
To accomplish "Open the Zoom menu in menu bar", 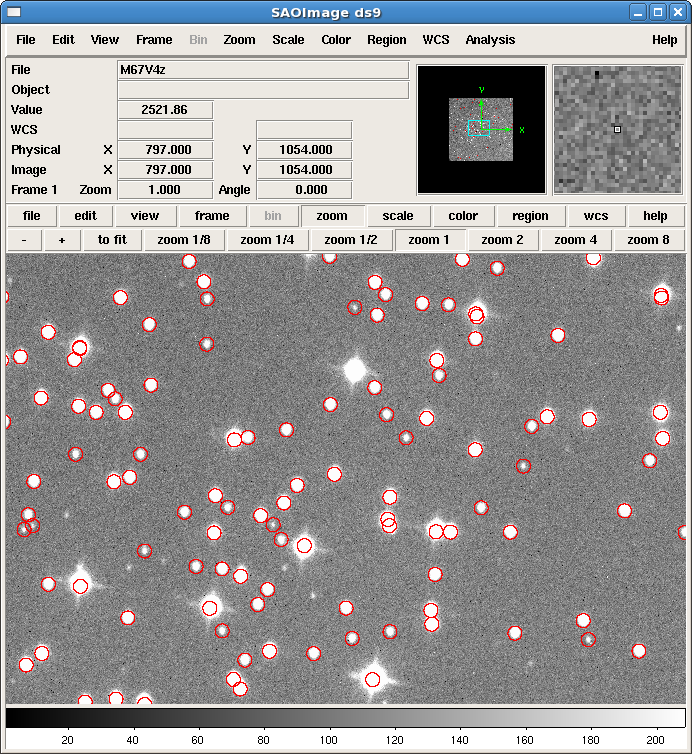I will coord(239,40).
